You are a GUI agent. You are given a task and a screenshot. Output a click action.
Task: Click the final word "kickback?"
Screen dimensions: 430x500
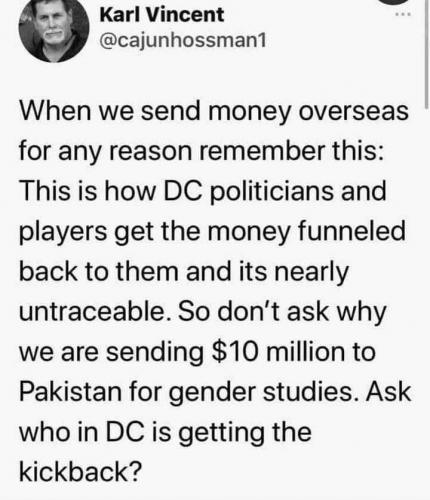(81, 472)
